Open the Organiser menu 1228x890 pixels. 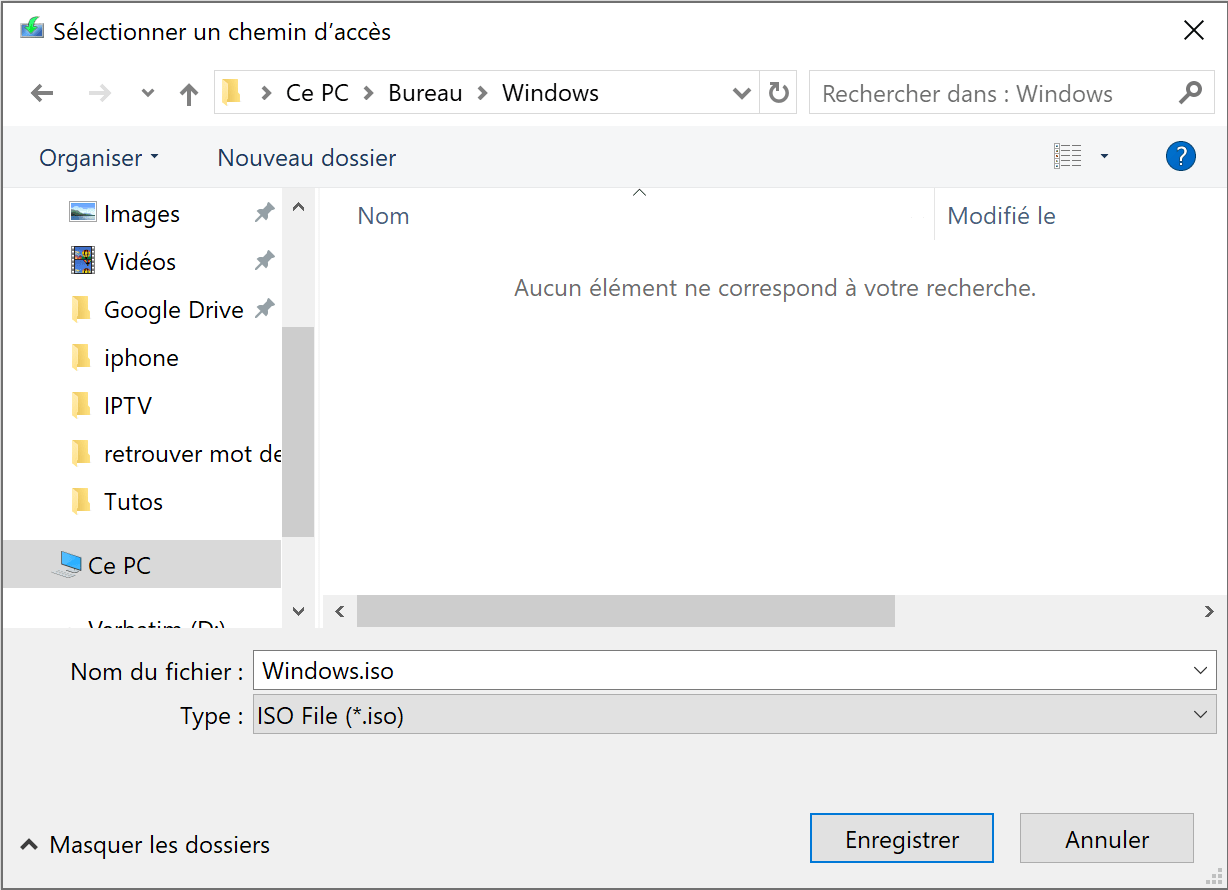pos(98,158)
